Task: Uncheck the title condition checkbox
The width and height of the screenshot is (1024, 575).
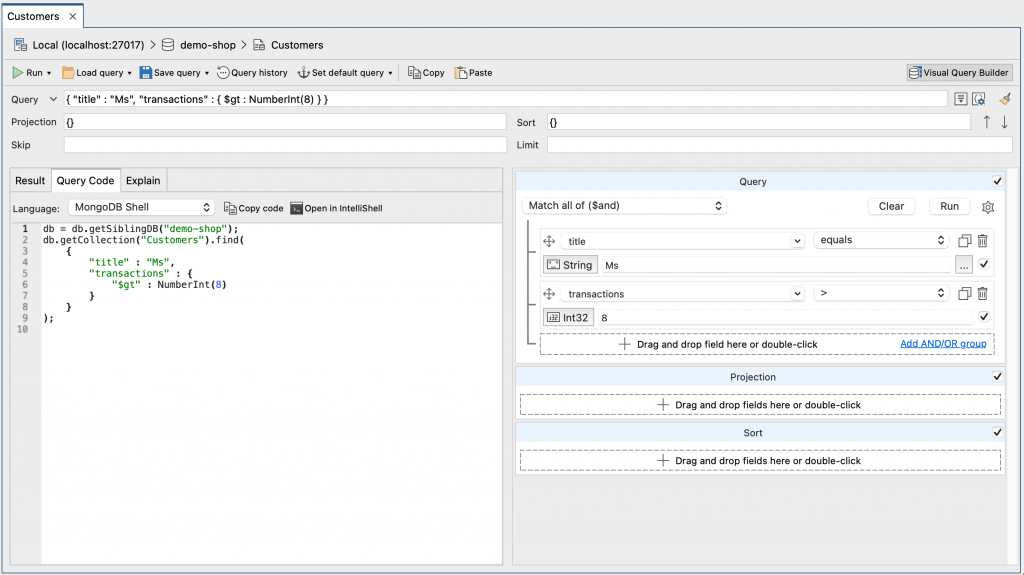Action: [x=984, y=265]
